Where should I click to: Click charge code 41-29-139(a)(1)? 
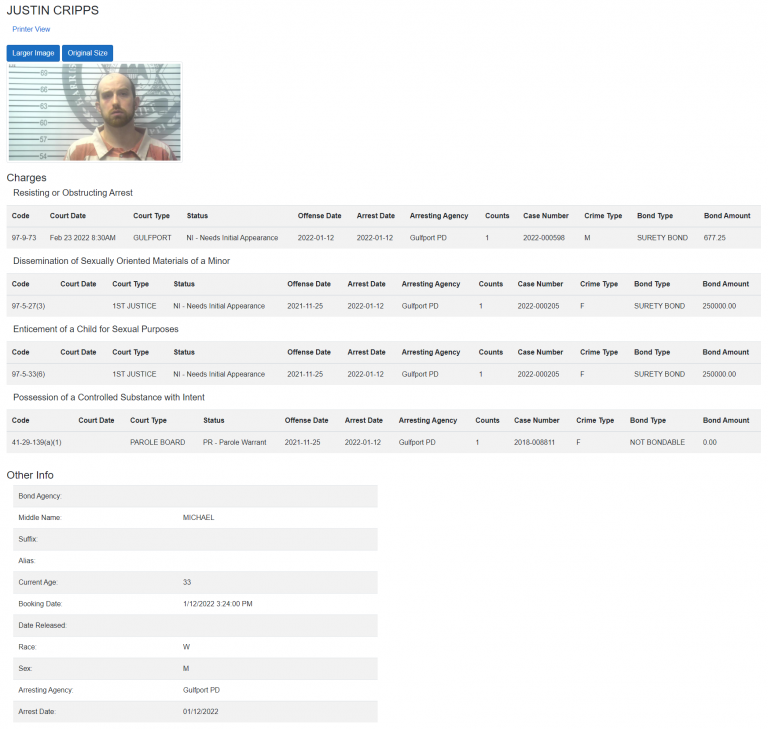pos(37,442)
